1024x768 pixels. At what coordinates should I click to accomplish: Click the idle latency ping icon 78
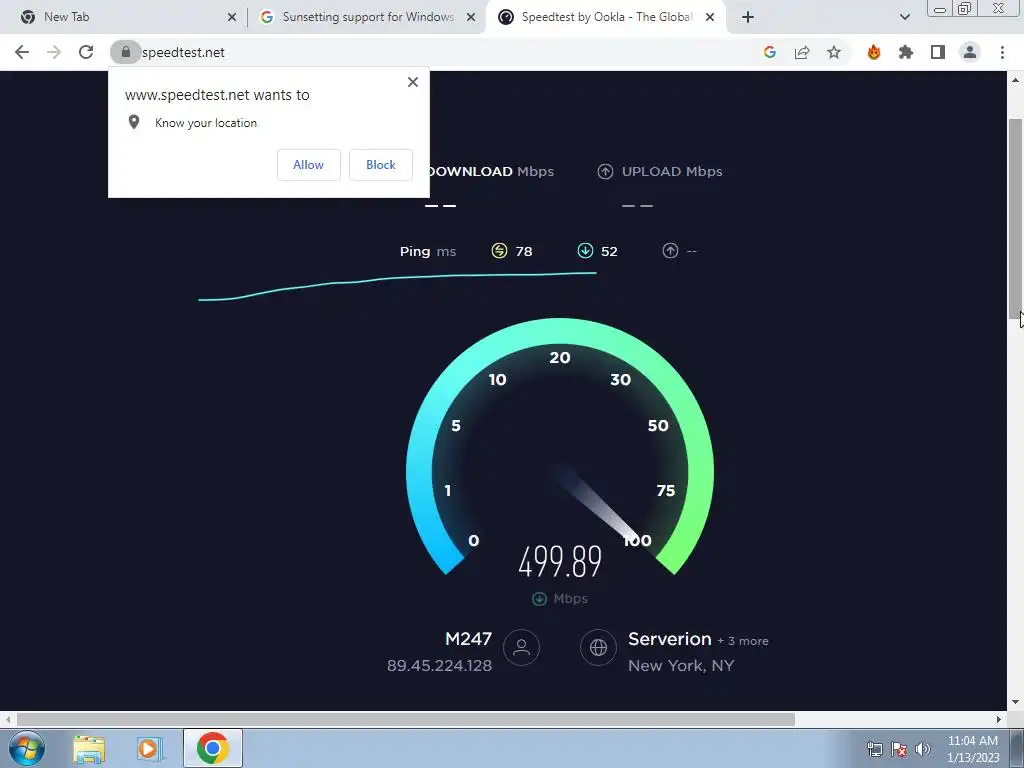coord(499,251)
